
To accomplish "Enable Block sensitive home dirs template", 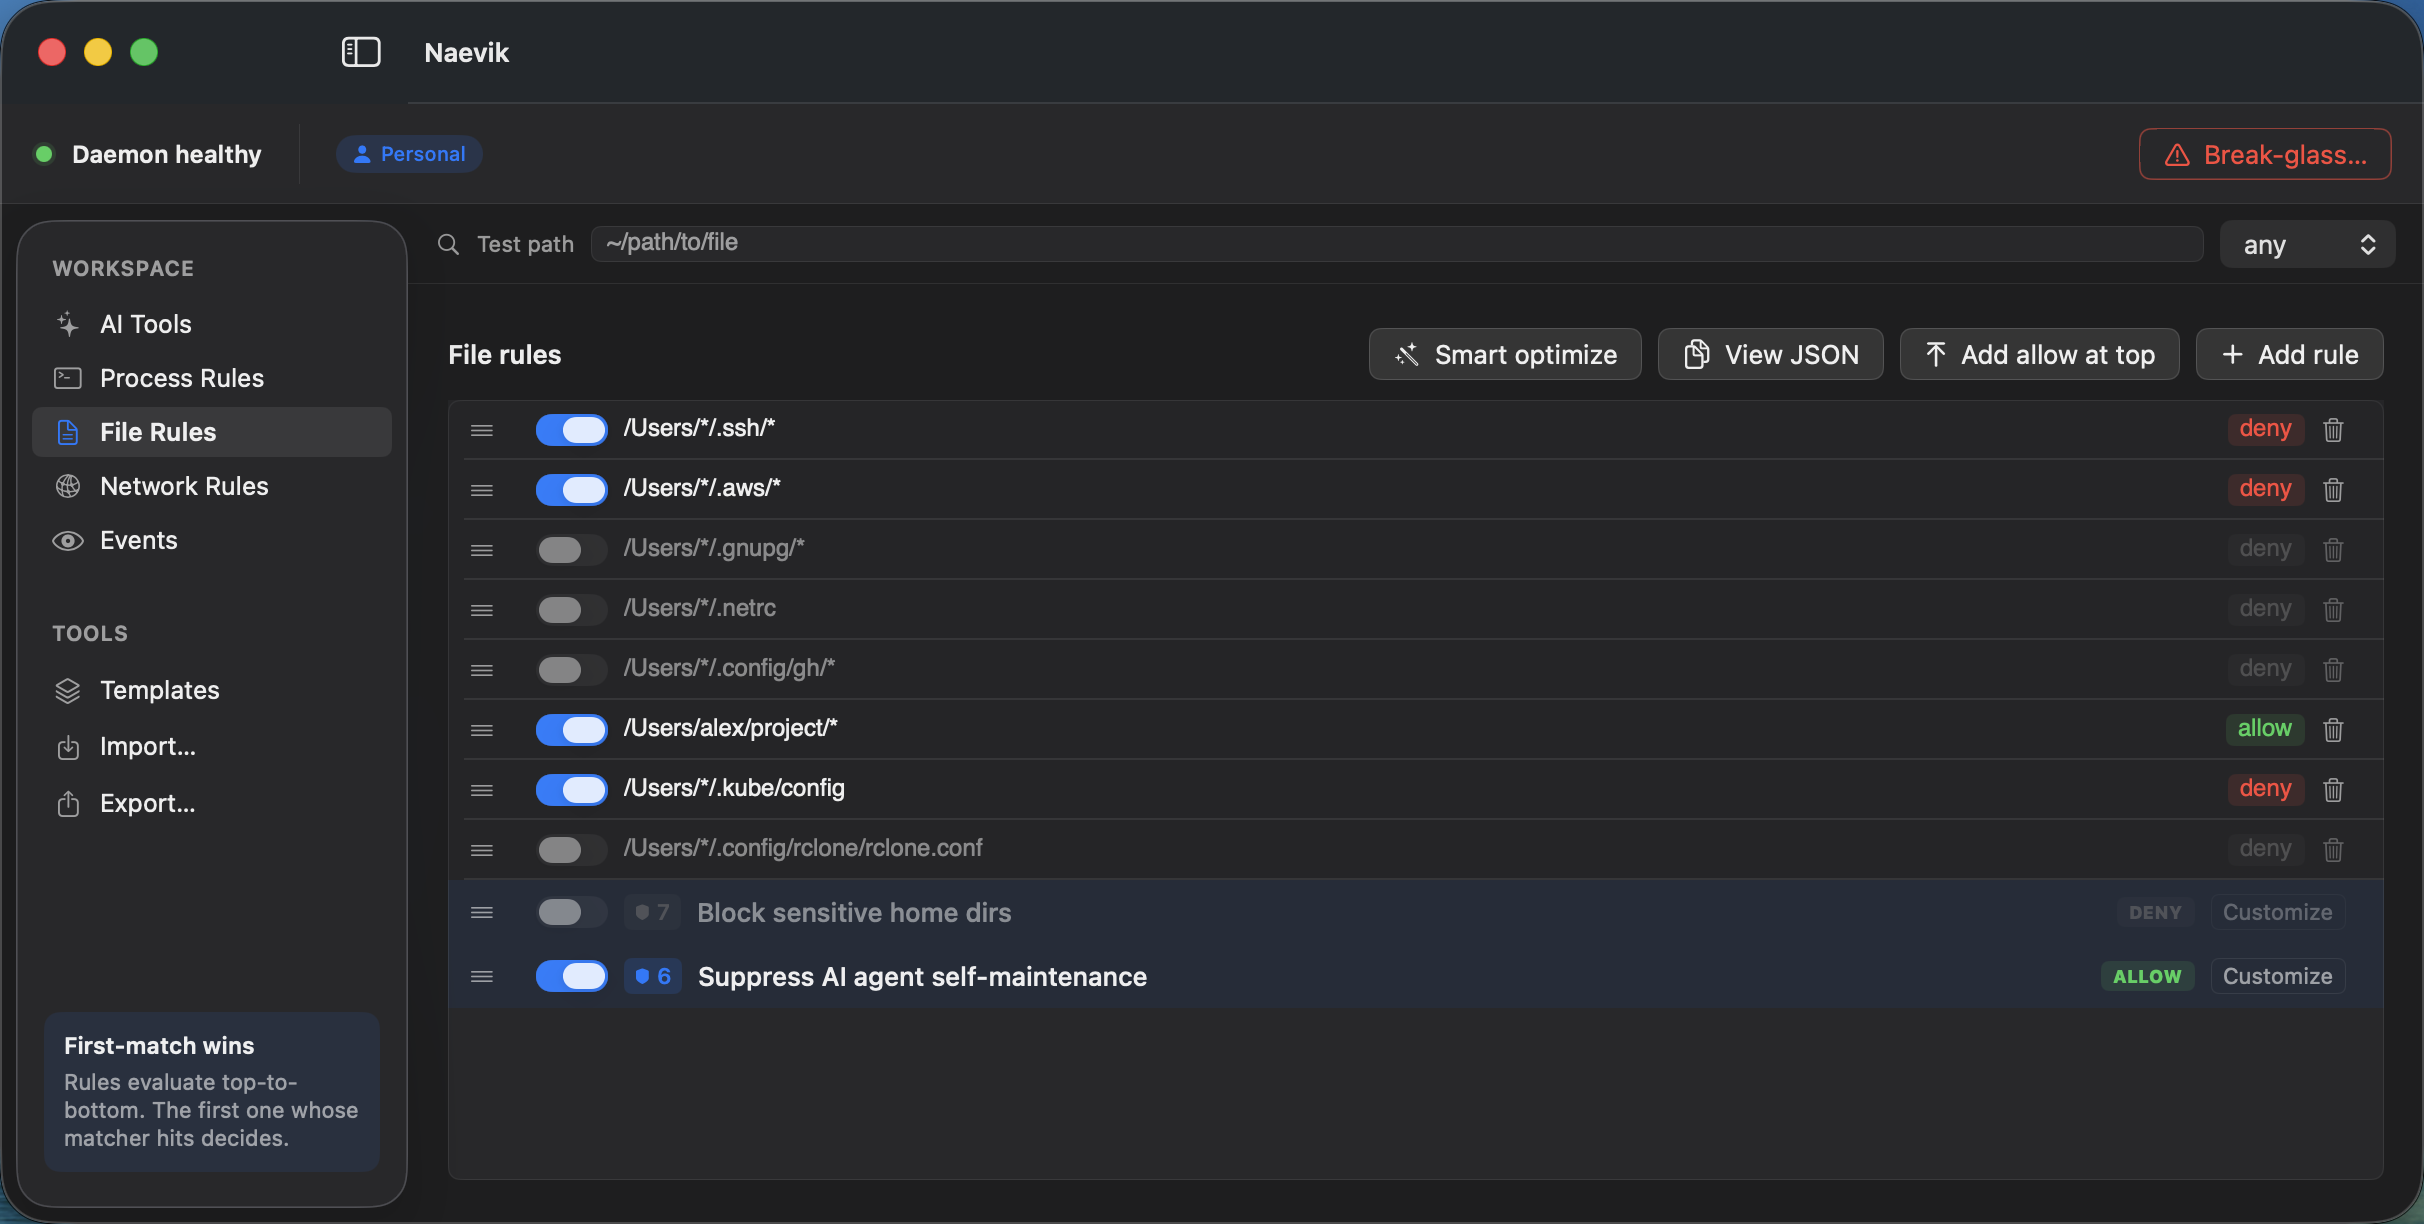I will (571, 912).
